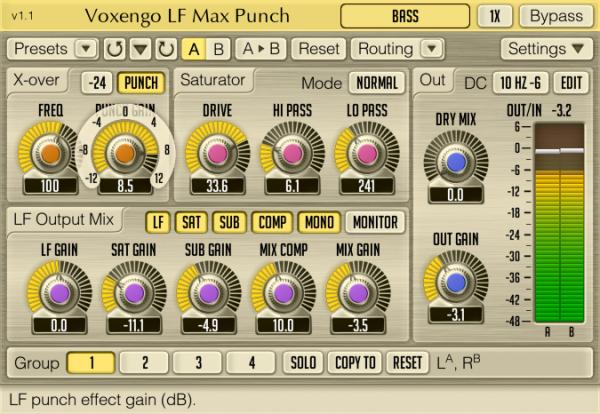Click the FREQ value field 100

point(51,186)
